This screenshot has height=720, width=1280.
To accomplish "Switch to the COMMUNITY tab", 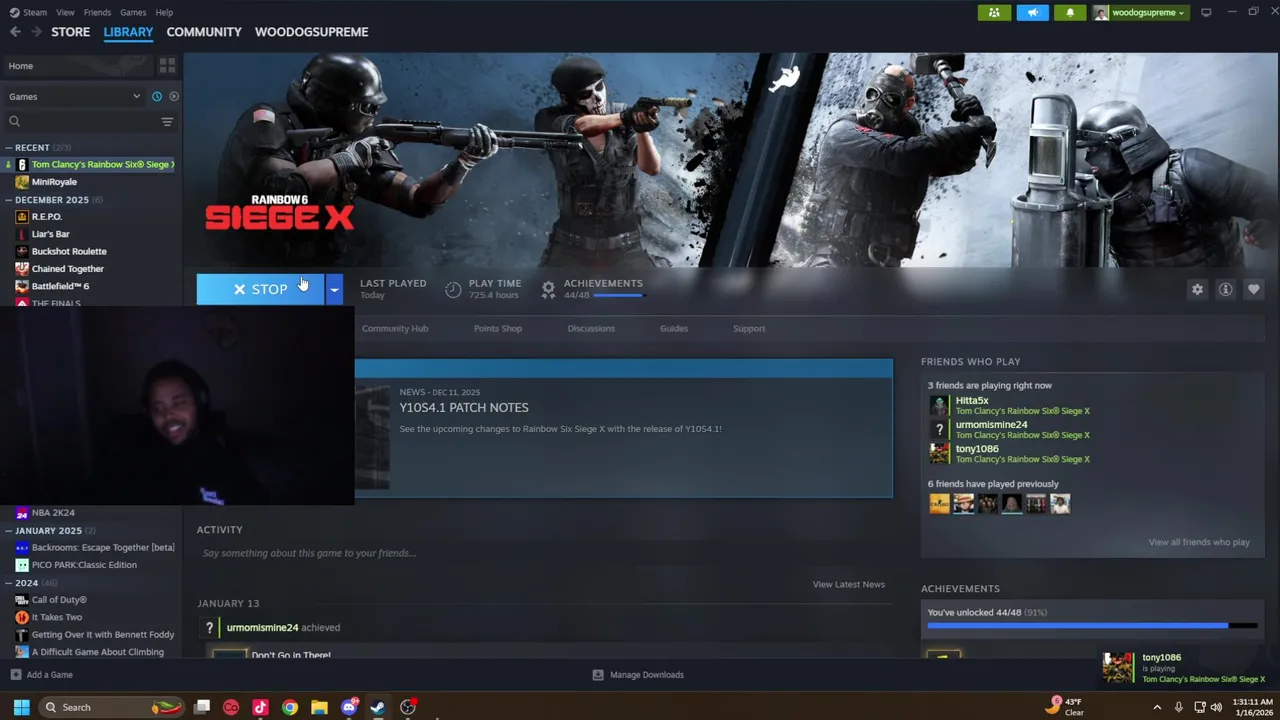I will (204, 32).
